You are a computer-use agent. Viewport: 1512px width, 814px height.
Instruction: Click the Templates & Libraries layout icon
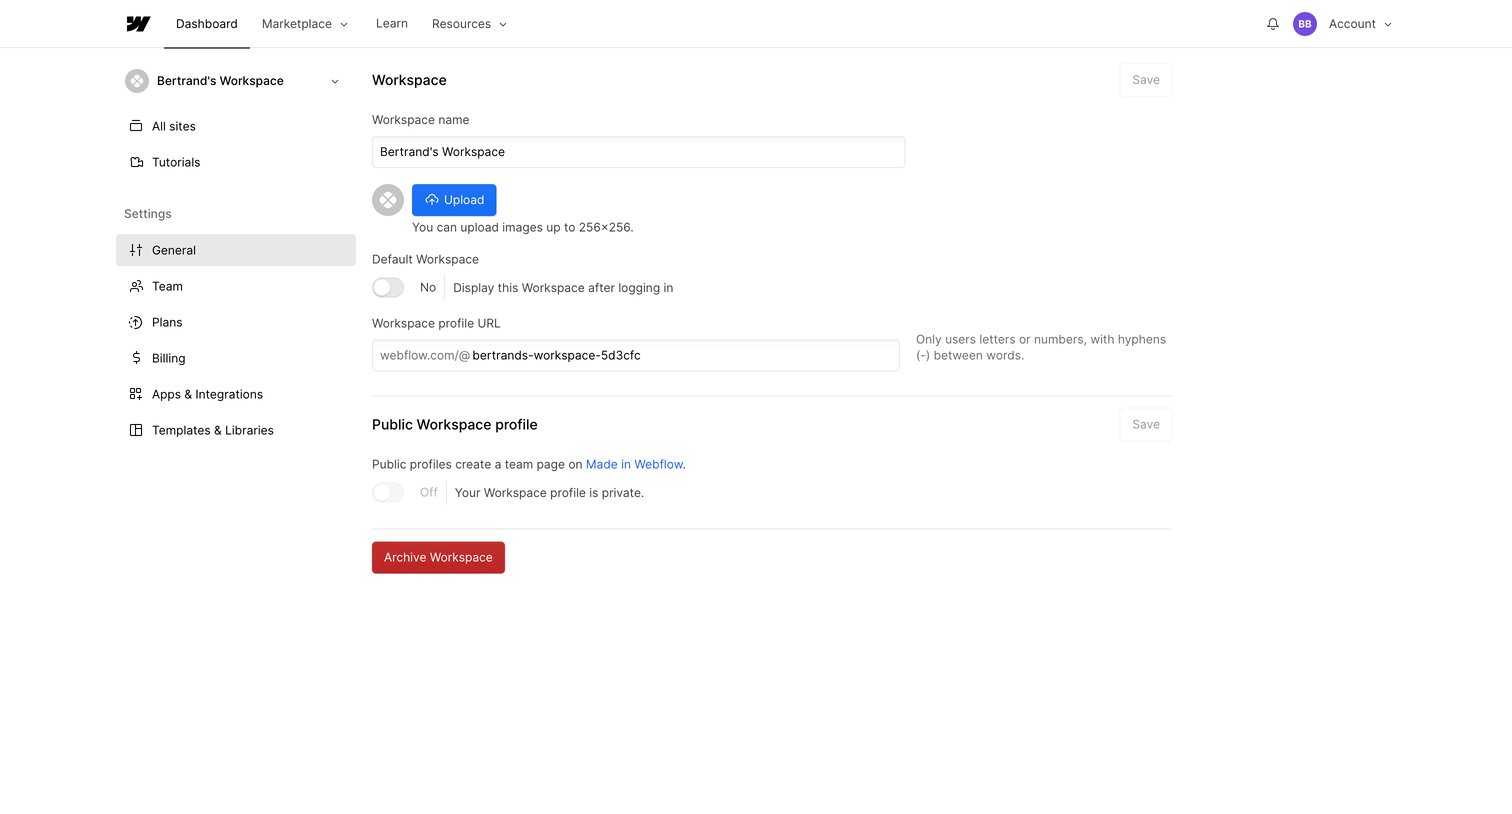point(136,430)
